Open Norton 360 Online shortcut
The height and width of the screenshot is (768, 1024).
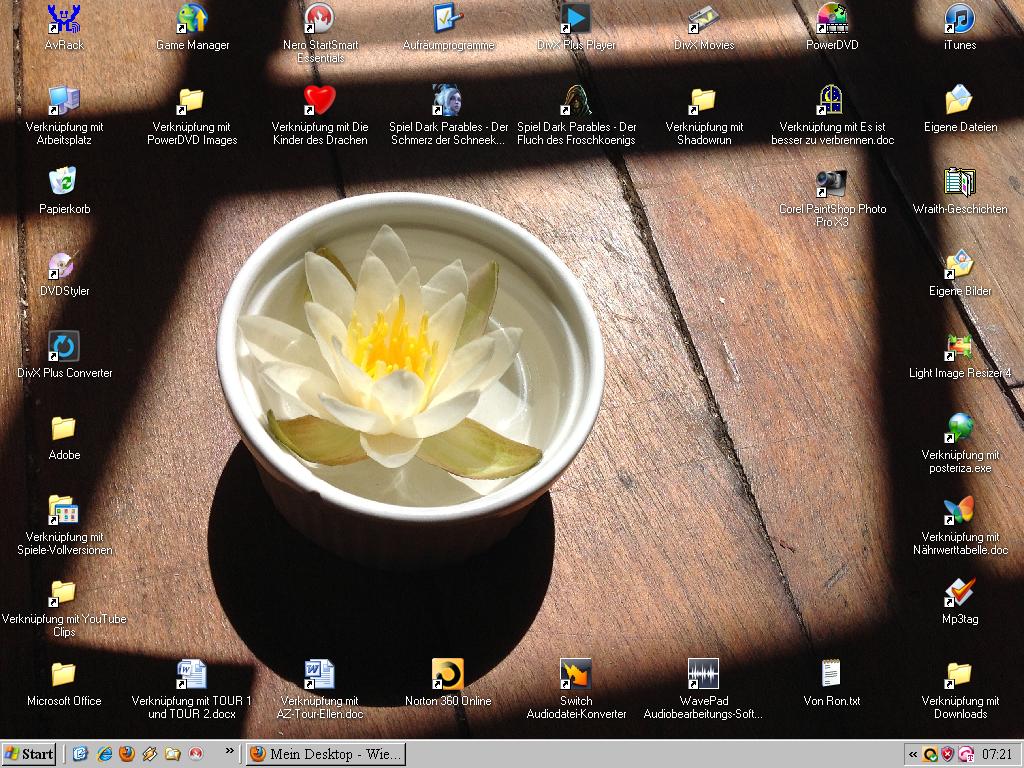[x=447, y=675]
